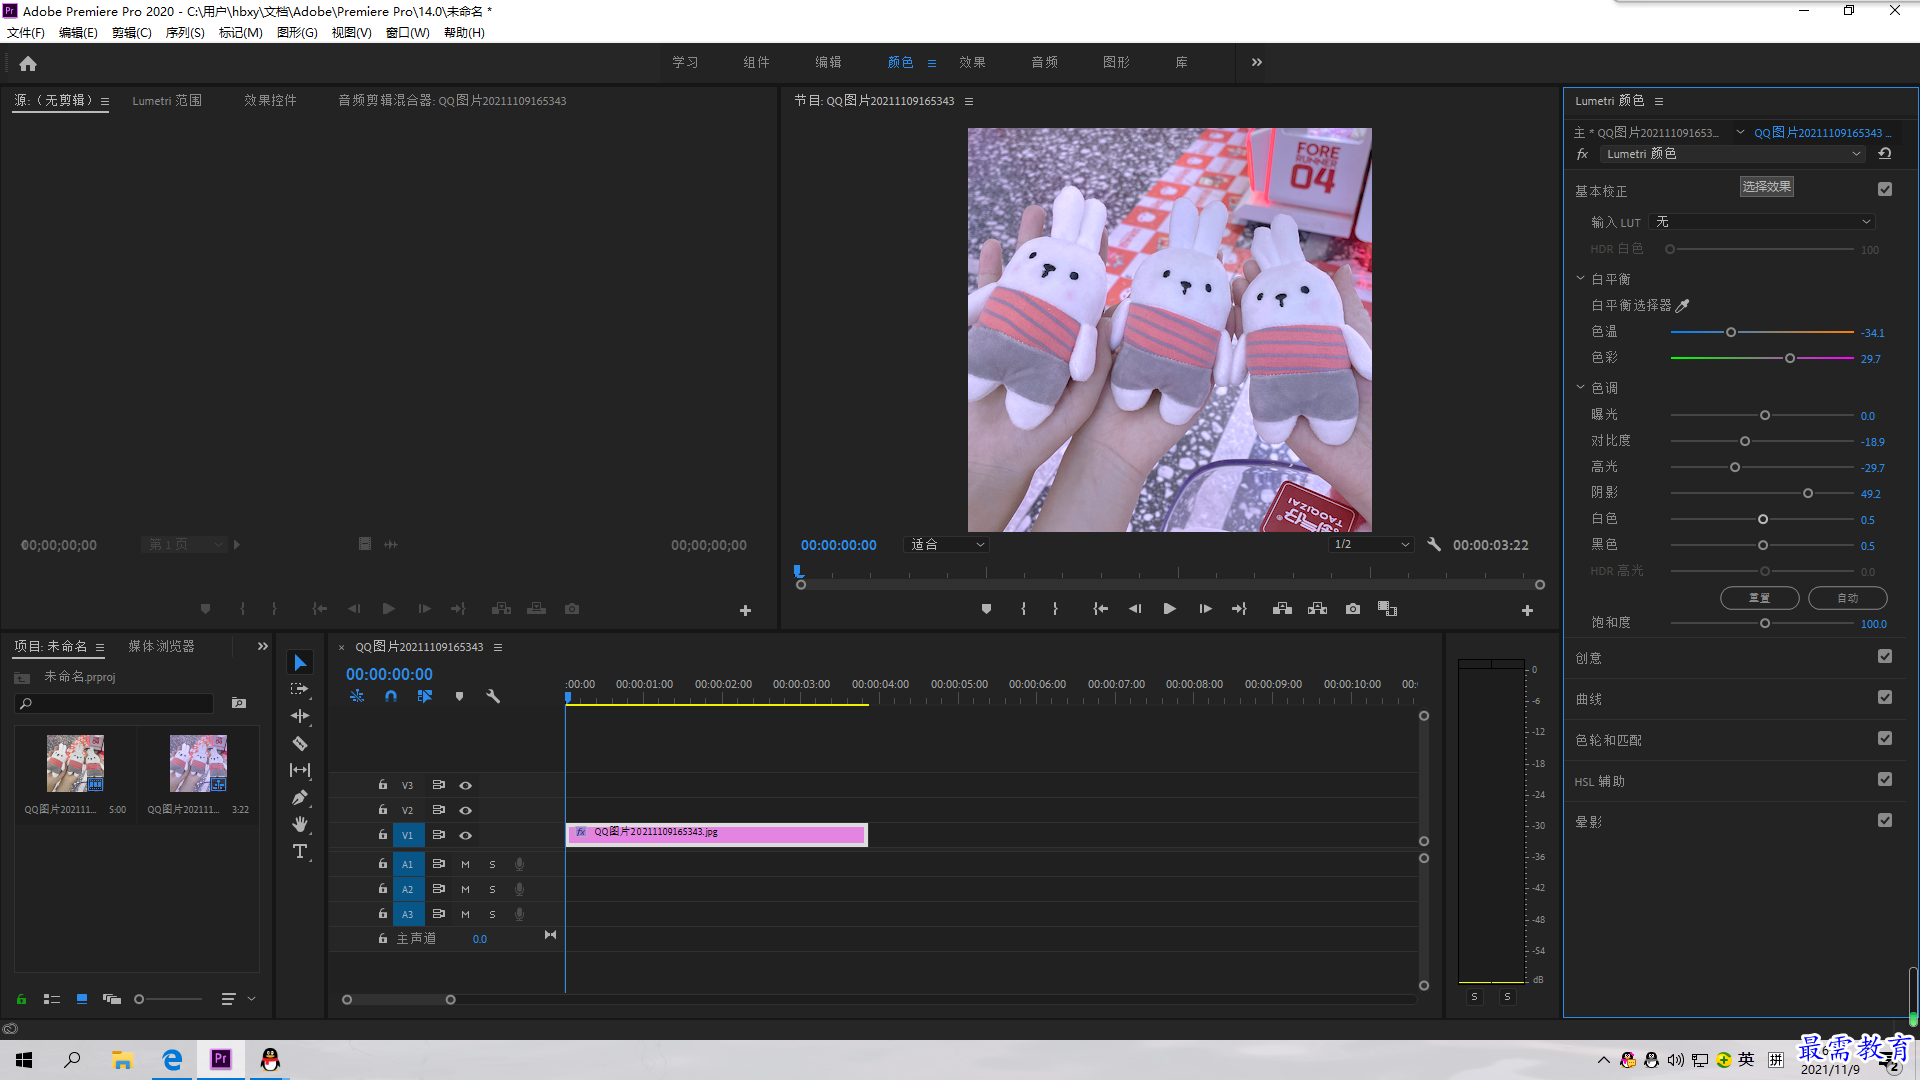Click the 自动 button in Lumetri
Image resolution: width=1920 pixels, height=1080 pixels.
coord(1847,598)
